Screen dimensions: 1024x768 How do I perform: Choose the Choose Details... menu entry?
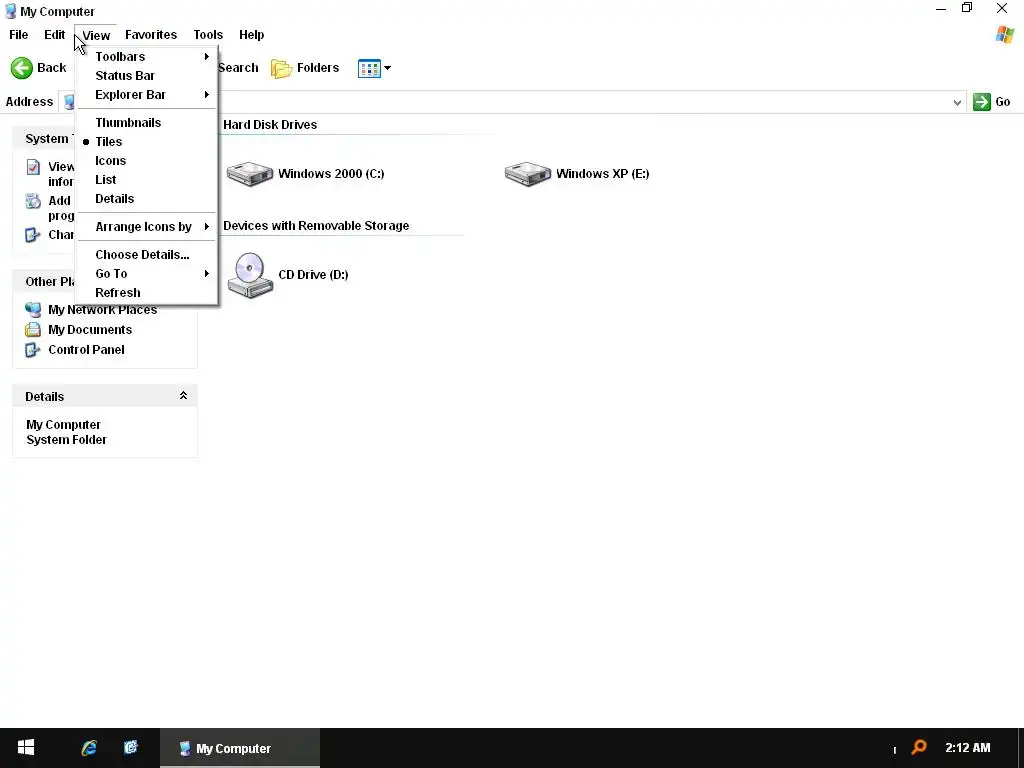click(x=146, y=255)
